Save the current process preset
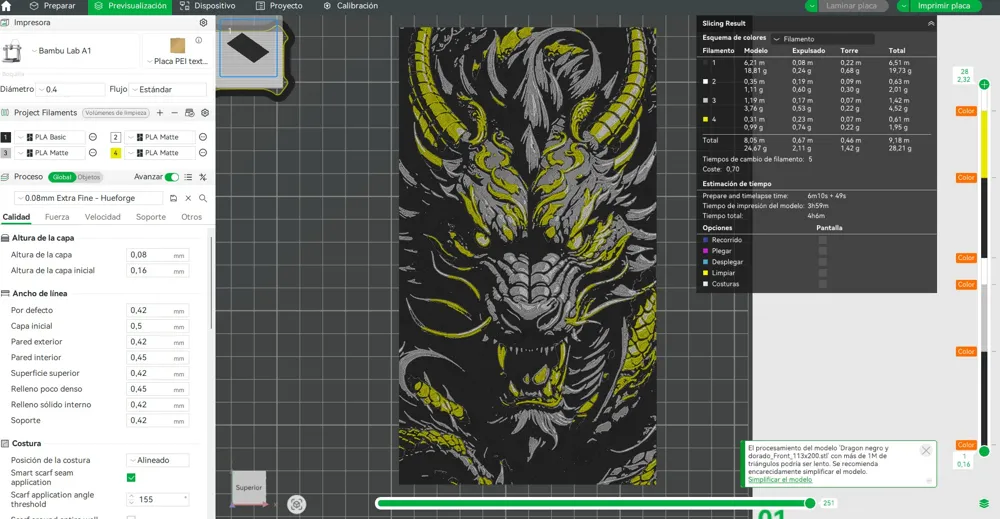This screenshot has width=1000, height=519. 173,198
